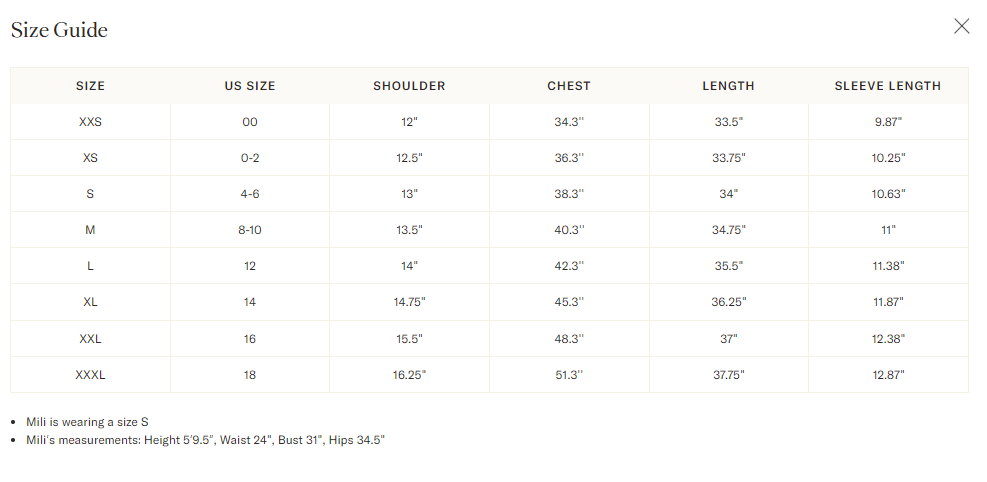Select the SHOULDER column header
This screenshot has width=987, height=482.
(x=409, y=86)
